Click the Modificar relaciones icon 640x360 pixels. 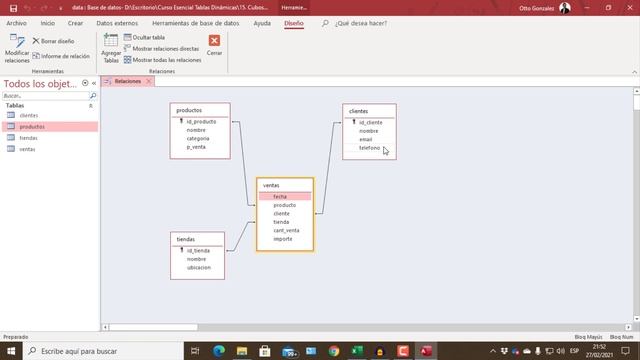tap(17, 48)
